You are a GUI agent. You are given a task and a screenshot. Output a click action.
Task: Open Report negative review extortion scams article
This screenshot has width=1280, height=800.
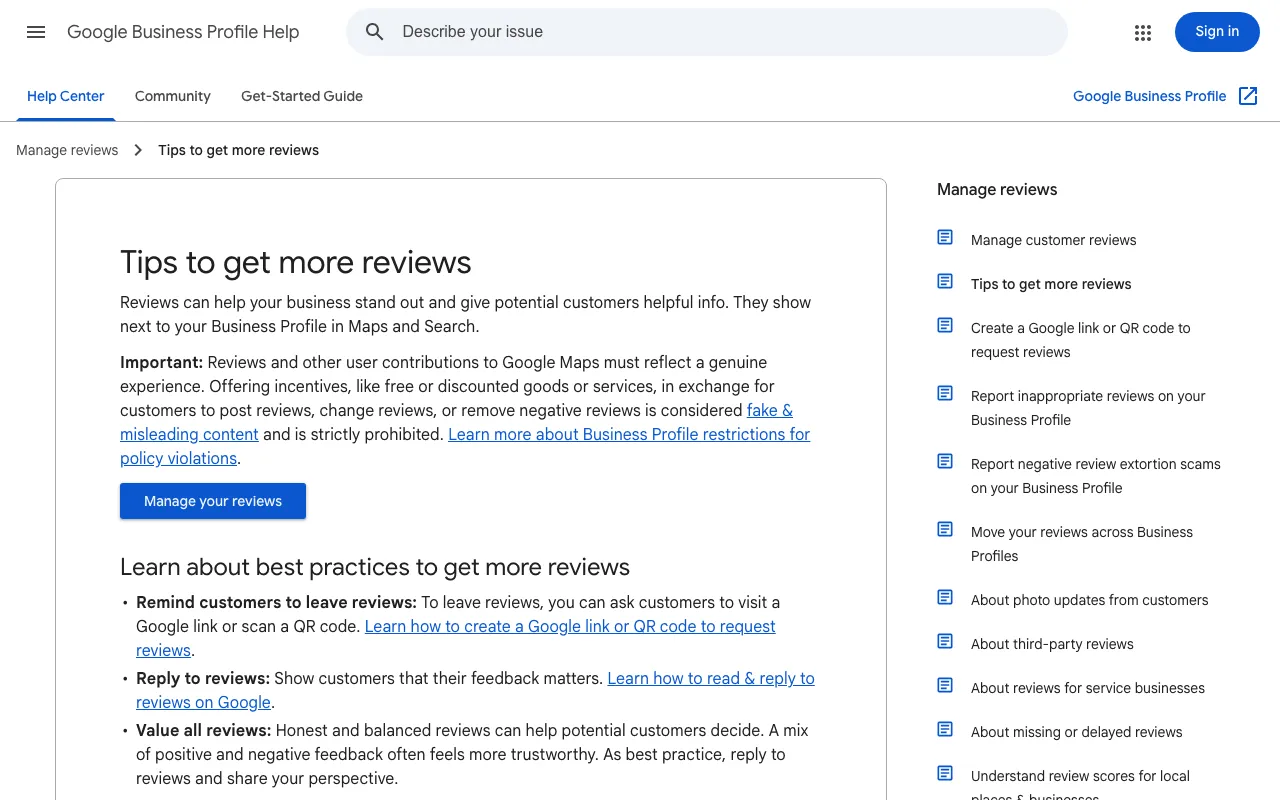tap(1096, 476)
